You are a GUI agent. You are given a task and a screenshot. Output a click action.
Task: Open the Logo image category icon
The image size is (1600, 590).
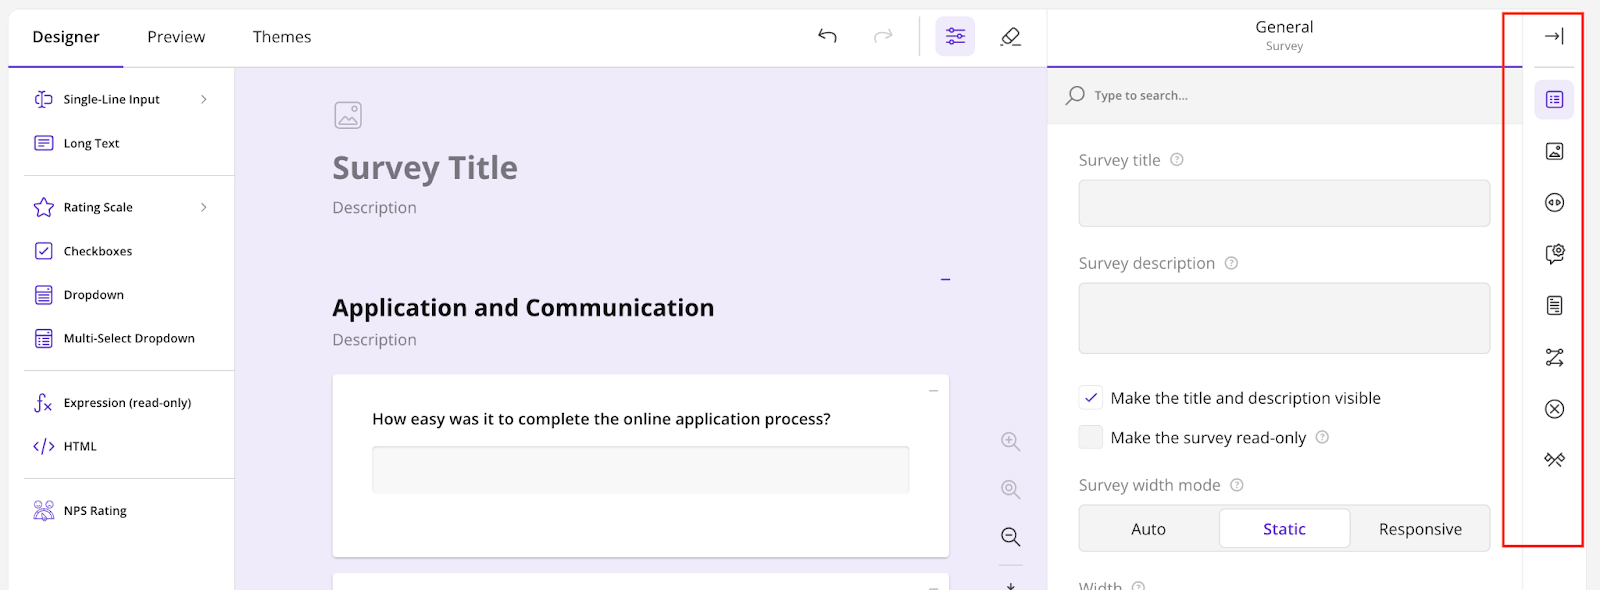(x=1554, y=151)
